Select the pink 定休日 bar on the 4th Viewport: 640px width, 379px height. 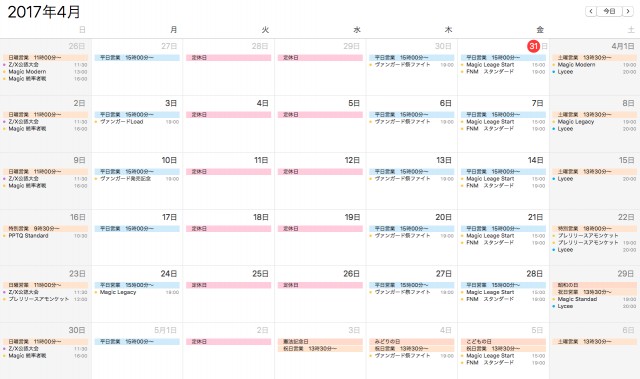click(x=229, y=115)
